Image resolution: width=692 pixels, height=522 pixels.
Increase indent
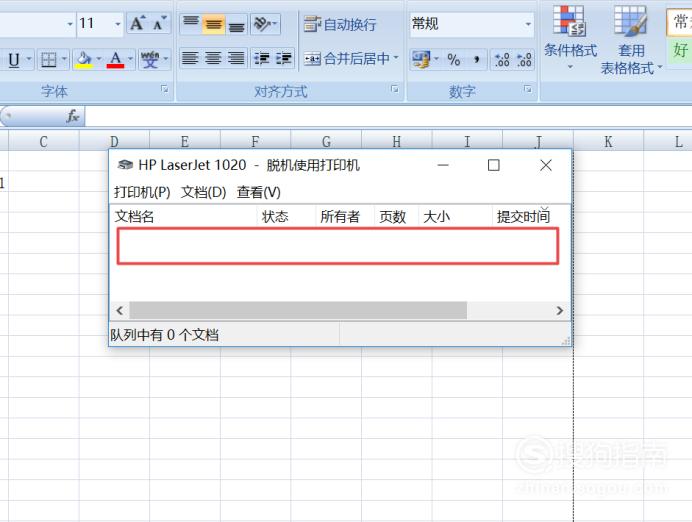[283, 59]
